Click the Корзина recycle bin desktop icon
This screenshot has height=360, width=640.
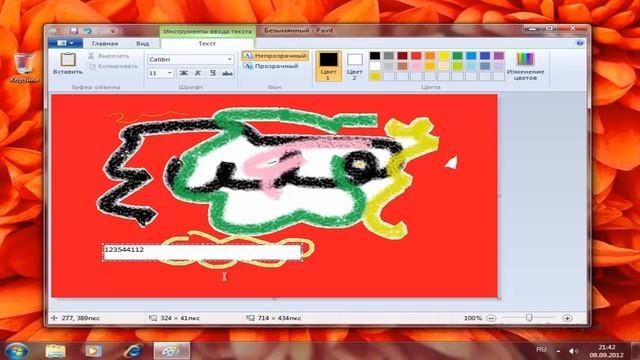pos(24,67)
